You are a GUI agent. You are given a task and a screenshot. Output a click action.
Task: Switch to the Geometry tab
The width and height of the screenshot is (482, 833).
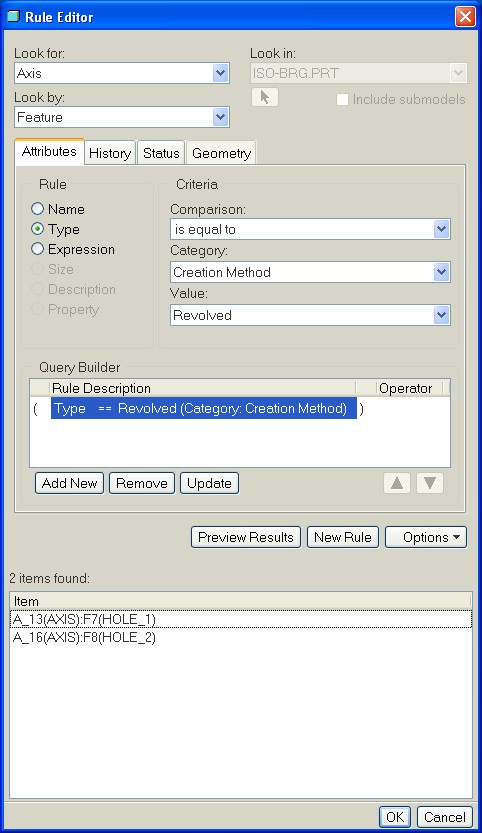click(x=222, y=154)
